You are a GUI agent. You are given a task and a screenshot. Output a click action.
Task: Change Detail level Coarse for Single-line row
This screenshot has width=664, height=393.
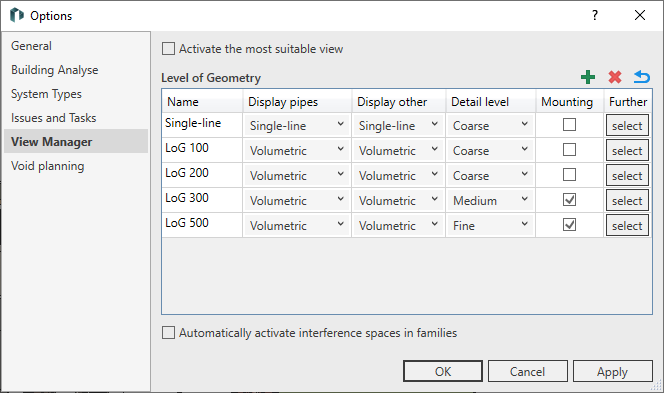point(490,125)
